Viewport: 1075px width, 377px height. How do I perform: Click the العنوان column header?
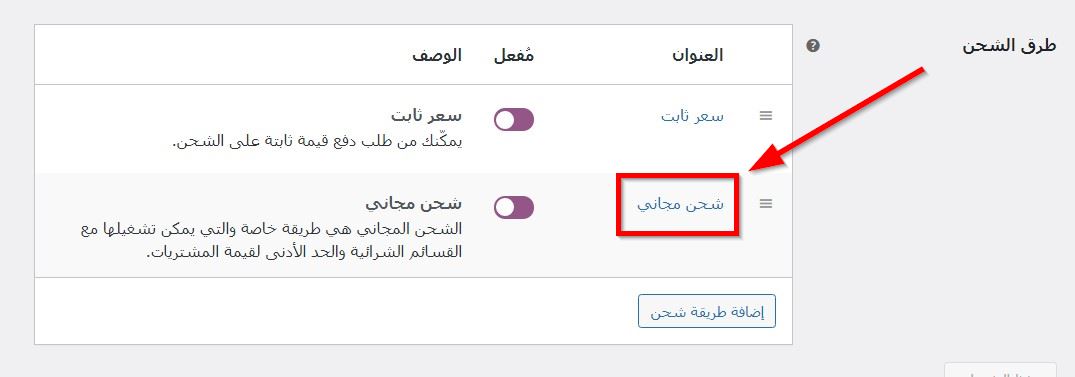click(x=697, y=56)
